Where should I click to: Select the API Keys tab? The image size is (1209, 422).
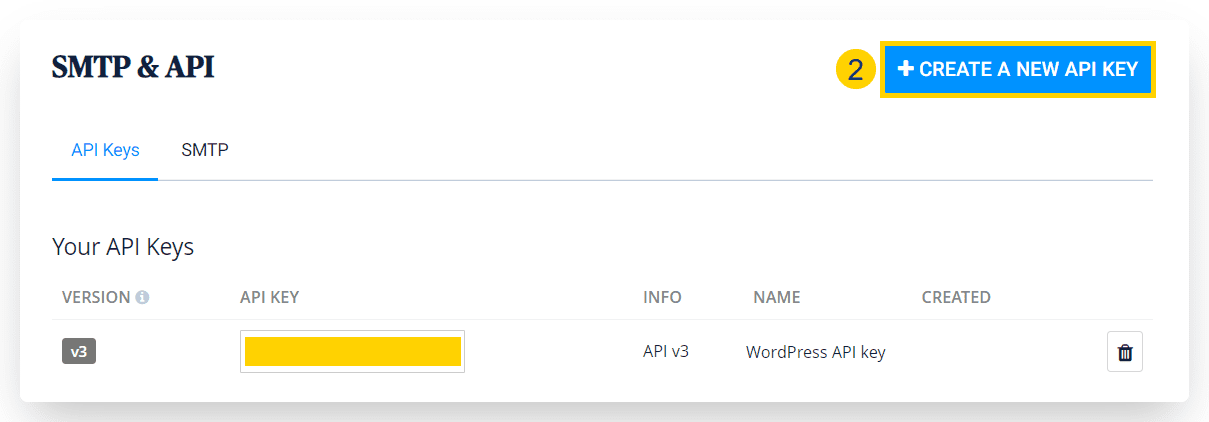click(x=105, y=150)
